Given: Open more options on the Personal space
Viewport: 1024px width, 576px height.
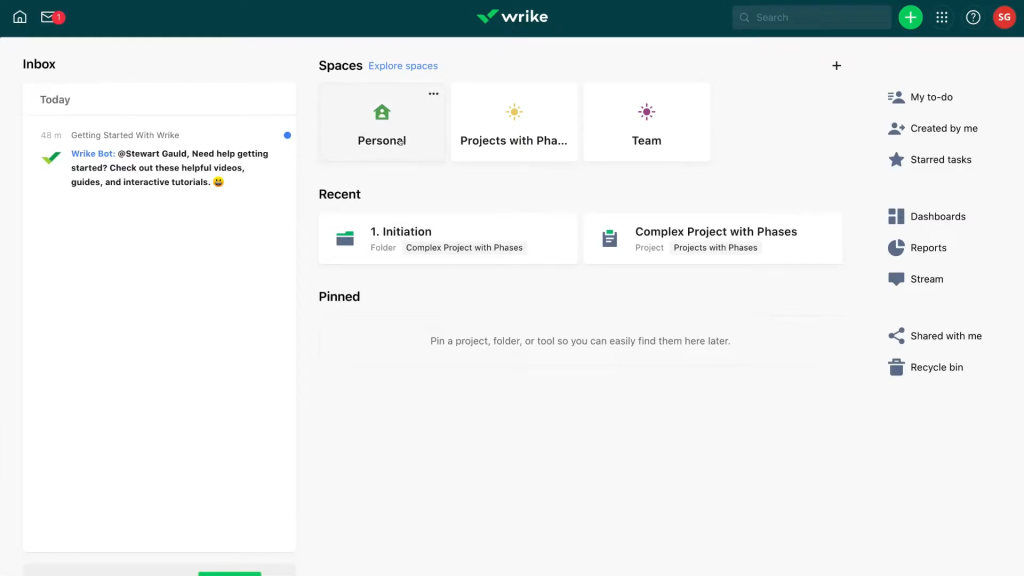Looking at the screenshot, I should (433, 93).
